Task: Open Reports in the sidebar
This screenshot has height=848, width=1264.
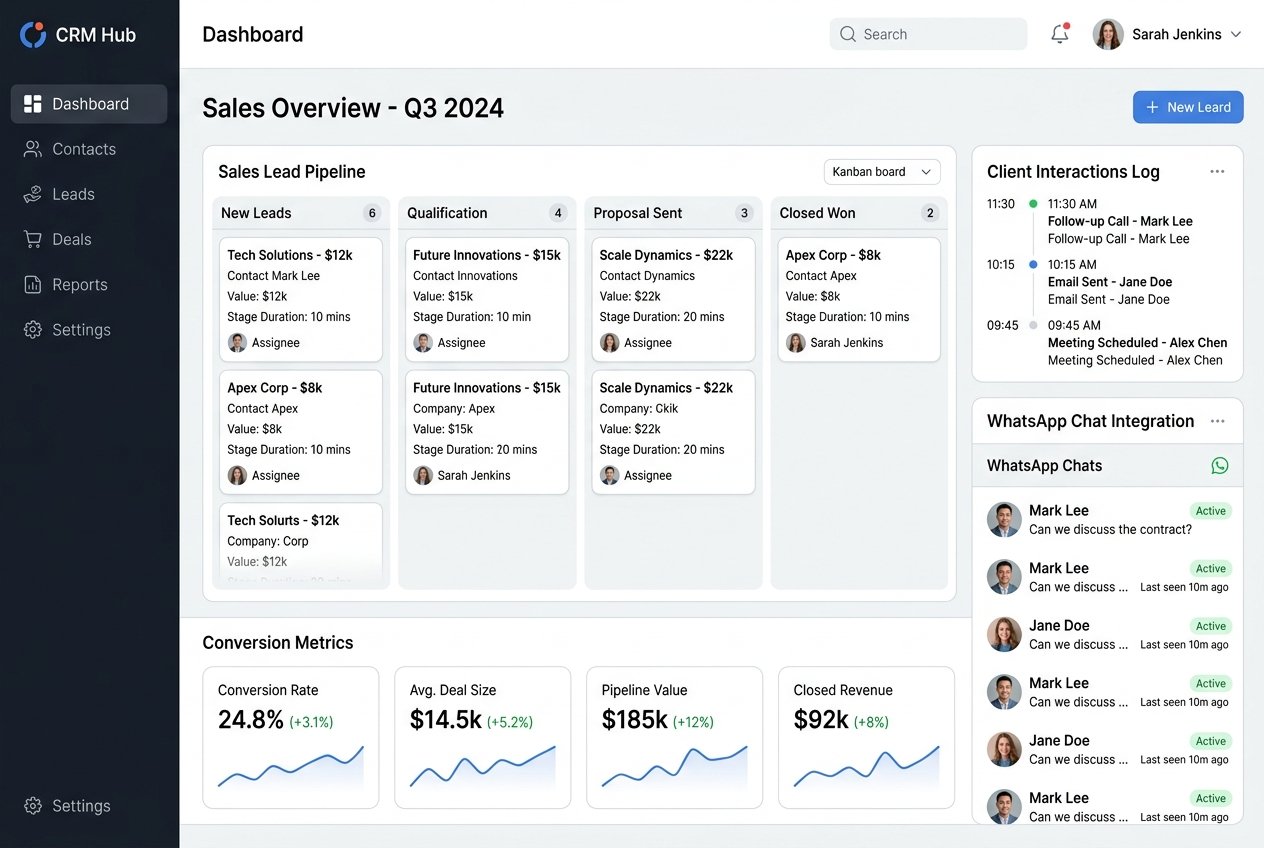Action: coord(89,284)
